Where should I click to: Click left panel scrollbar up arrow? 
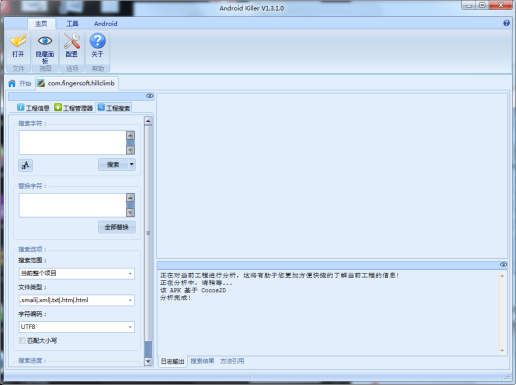(148, 121)
